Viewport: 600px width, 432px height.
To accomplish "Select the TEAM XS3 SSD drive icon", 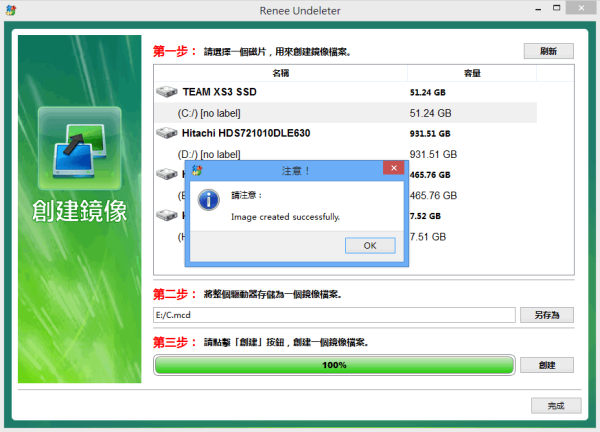I will pyautogui.click(x=167, y=92).
